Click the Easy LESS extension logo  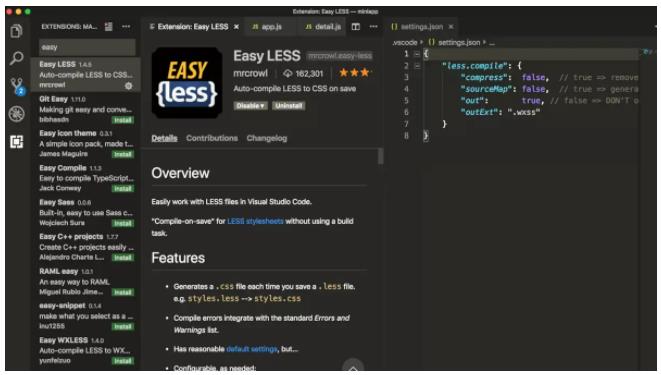187,83
